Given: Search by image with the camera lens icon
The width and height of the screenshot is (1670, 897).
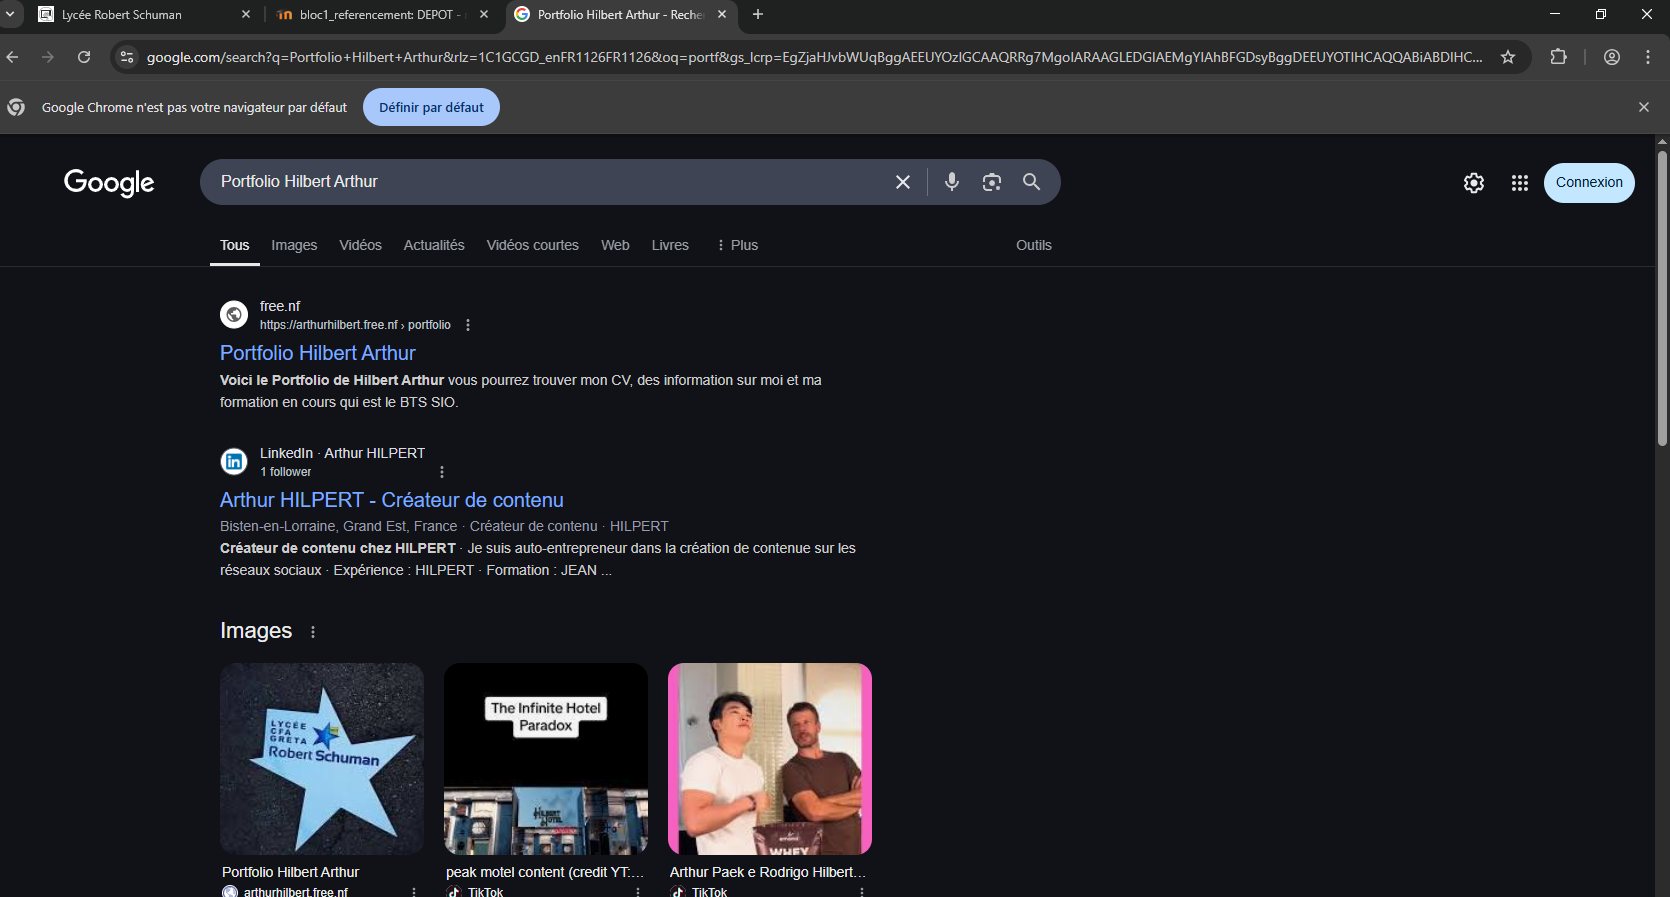Looking at the screenshot, I should tap(992, 182).
